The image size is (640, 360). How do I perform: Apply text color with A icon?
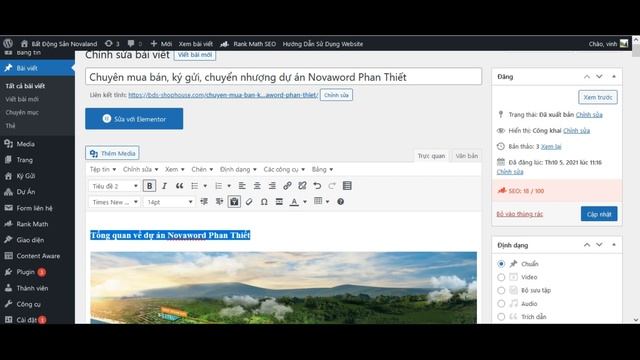pyautogui.click(x=294, y=202)
